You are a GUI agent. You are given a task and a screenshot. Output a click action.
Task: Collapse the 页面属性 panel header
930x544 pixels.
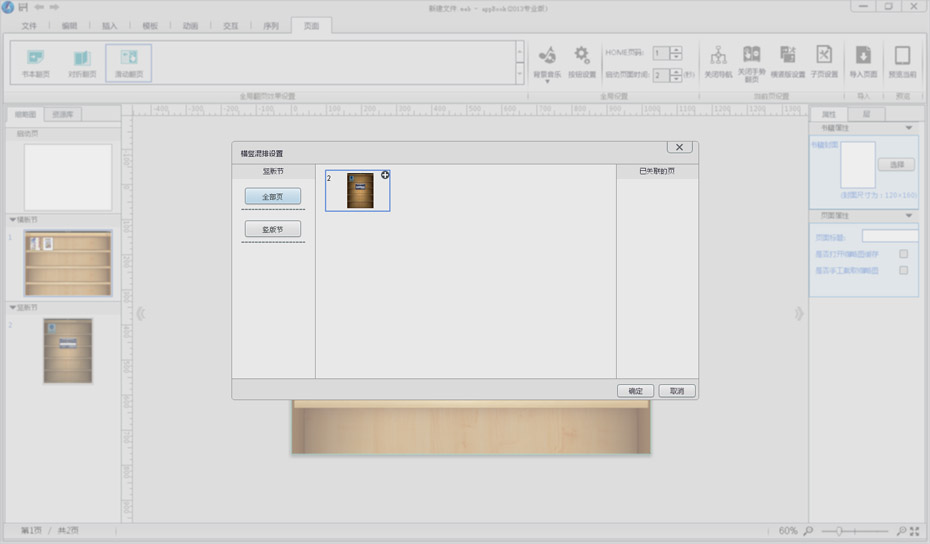908,215
